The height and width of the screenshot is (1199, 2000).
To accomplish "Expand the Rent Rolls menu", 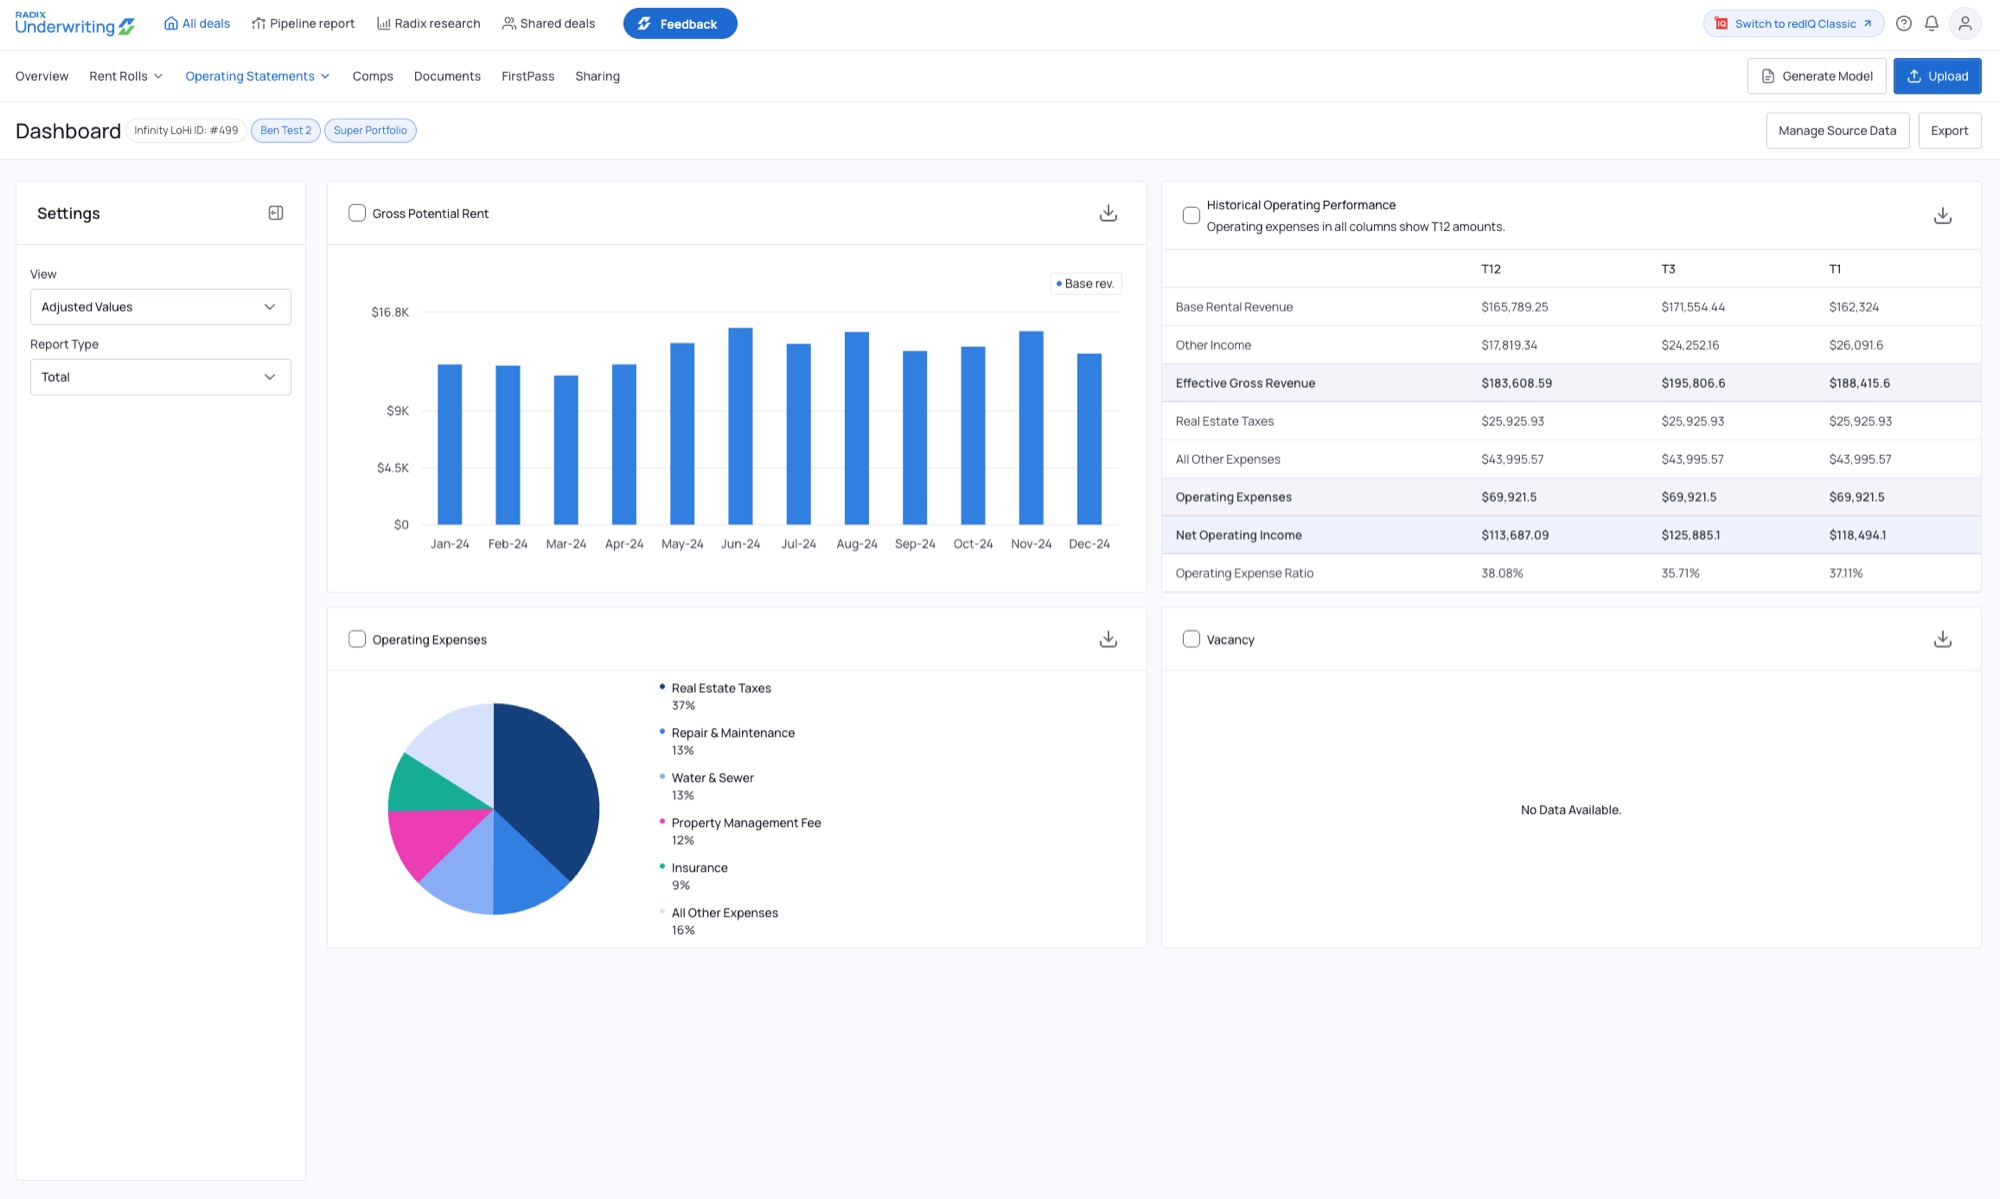I will (126, 76).
